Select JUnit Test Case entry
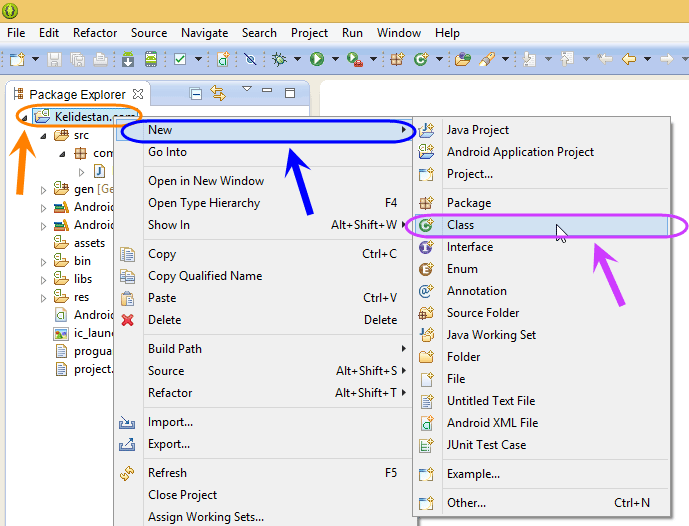 [541, 445]
